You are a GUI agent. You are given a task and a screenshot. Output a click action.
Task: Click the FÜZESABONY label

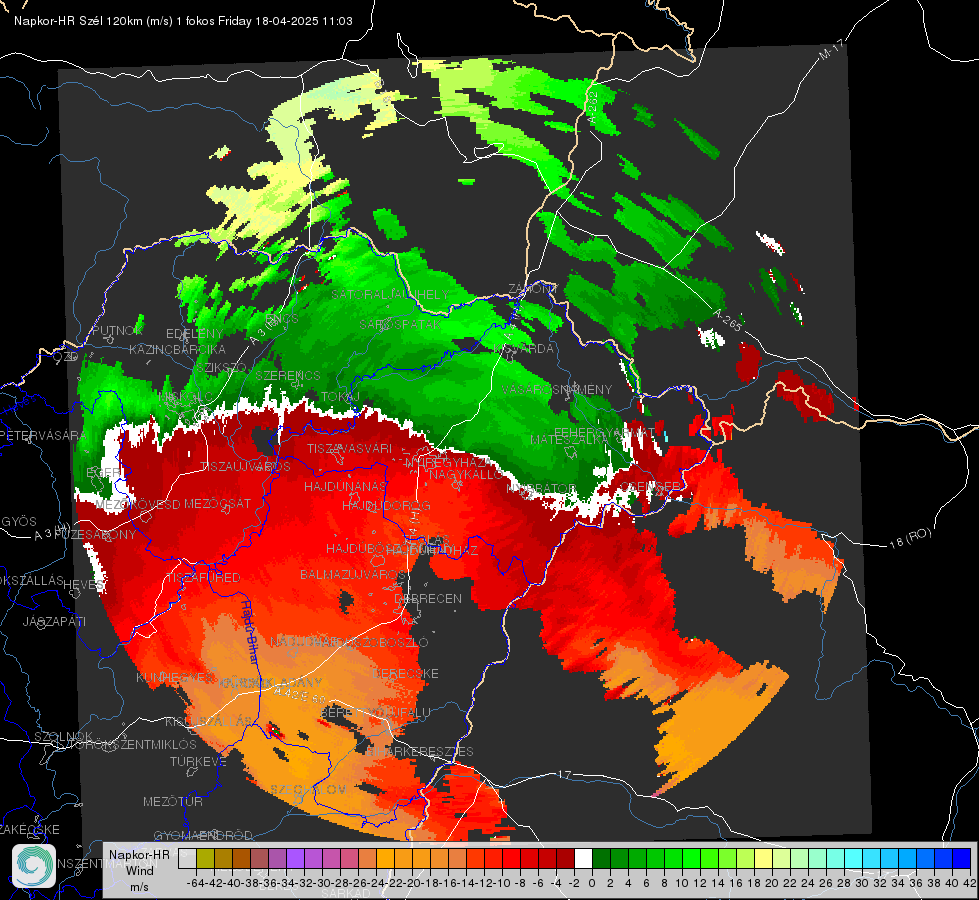tap(95, 535)
